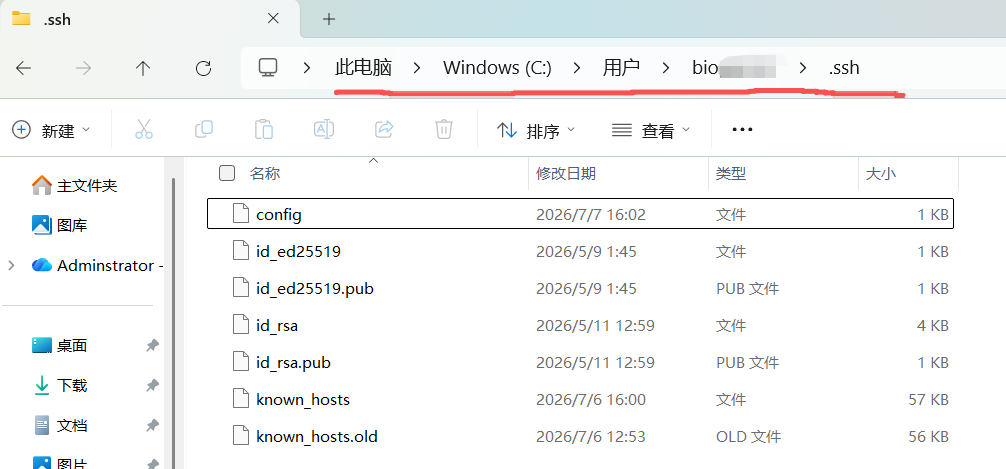Open 主文件夹 in sidebar
Image resolution: width=1006 pixels, height=469 pixels.
click(74, 186)
